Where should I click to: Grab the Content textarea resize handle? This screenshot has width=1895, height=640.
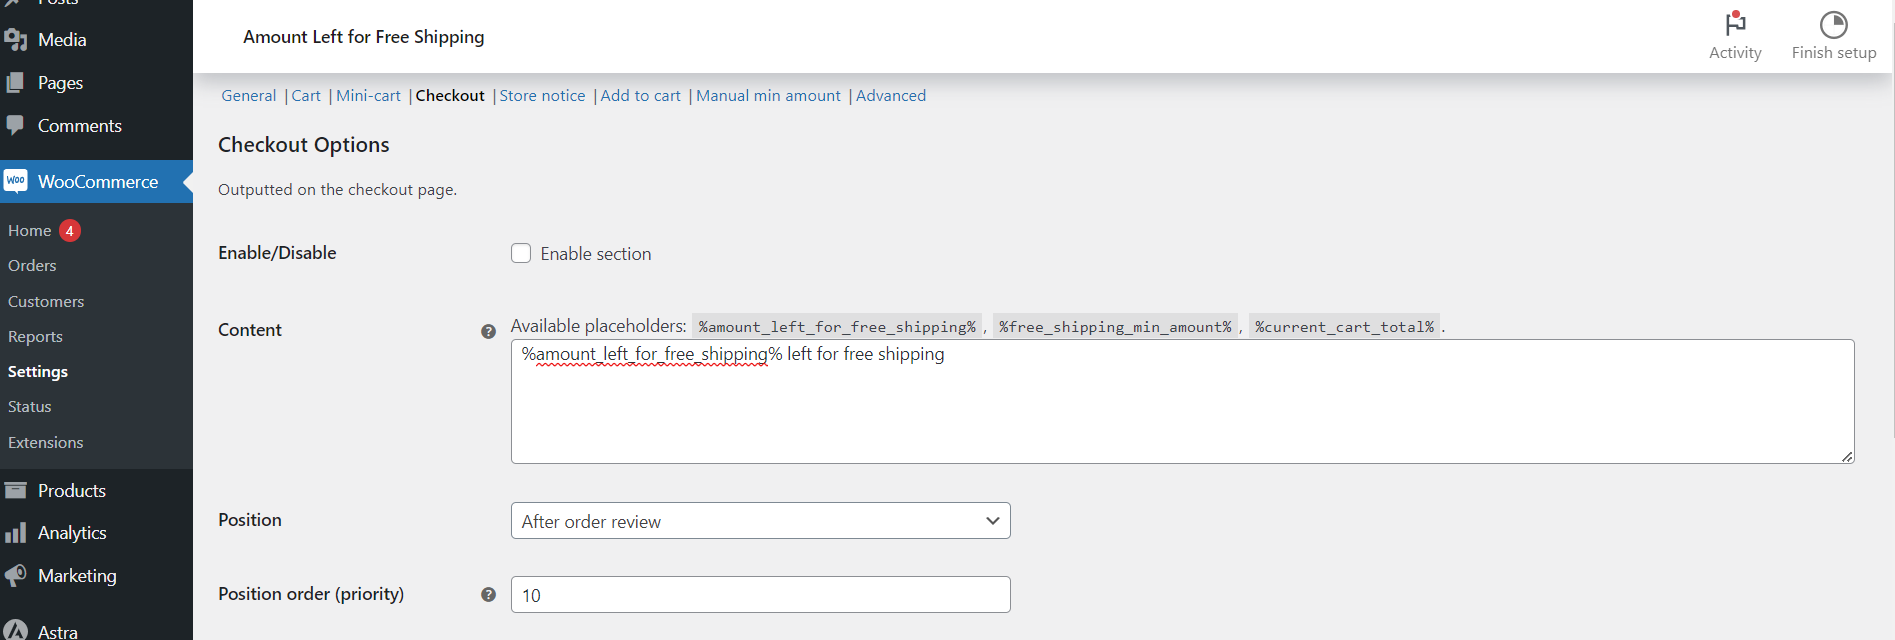[1847, 456]
